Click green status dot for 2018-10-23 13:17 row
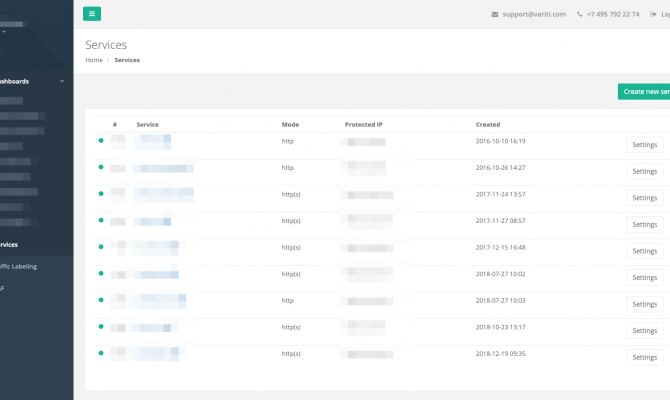This screenshot has height=400, width=670. [x=101, y=326]
